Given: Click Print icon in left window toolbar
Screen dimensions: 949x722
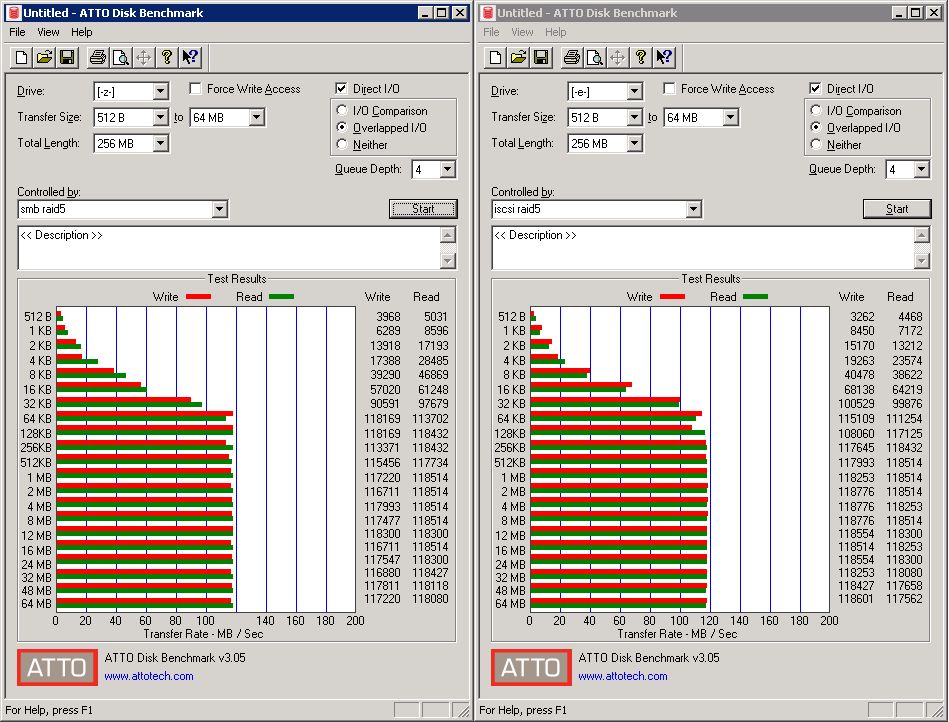Looking at the screenshot, I should coord(98,57).
